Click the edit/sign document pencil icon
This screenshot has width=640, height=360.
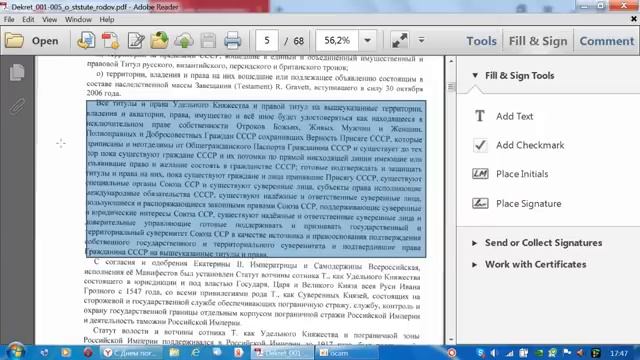pos(136,40)
